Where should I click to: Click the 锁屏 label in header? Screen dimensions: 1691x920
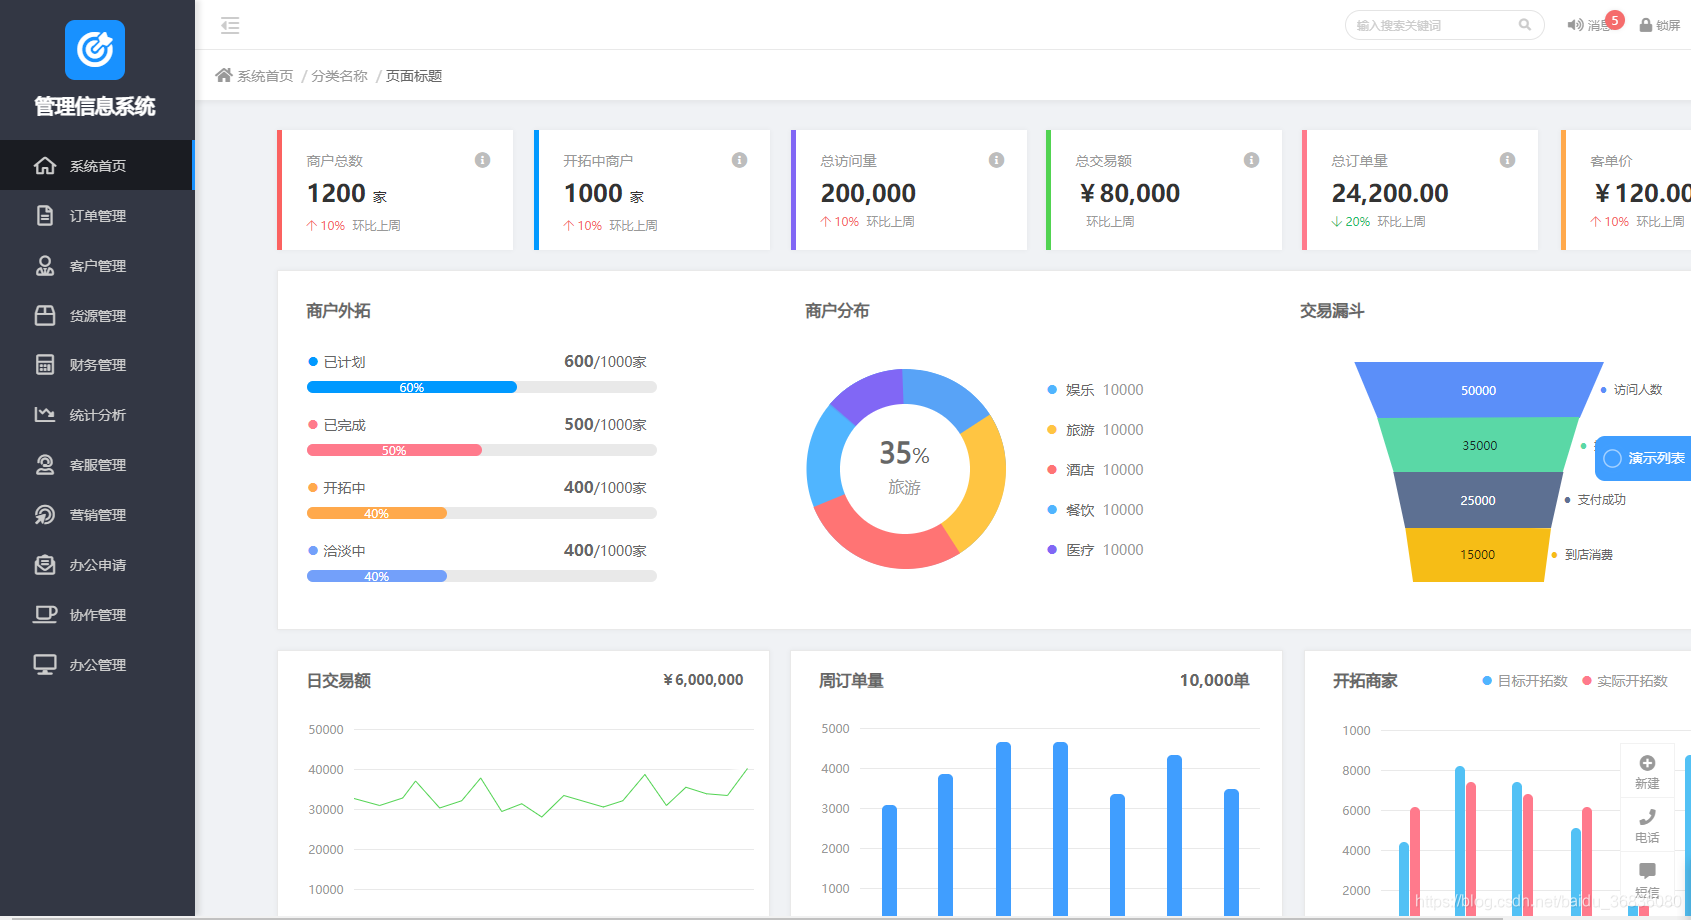[1668, 26]
